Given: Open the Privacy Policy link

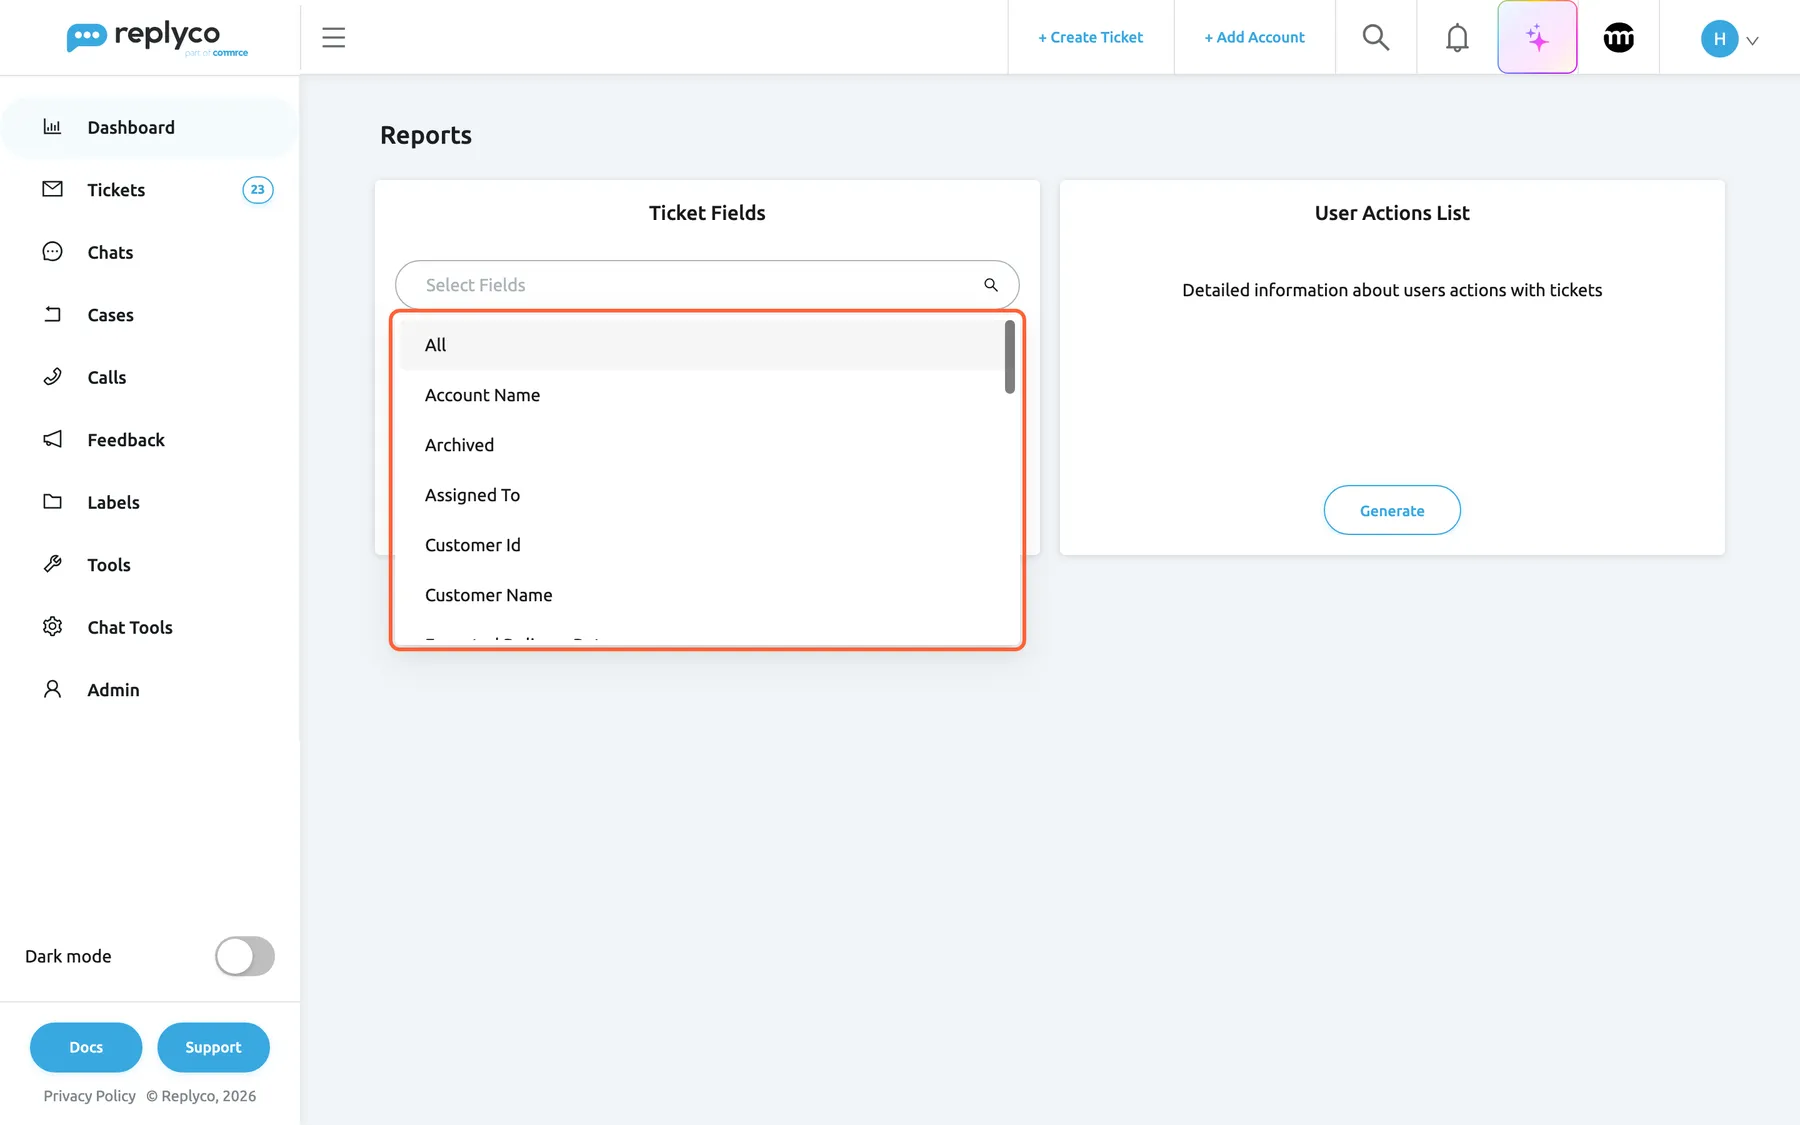Looking at the screenshot, I should (x=90, y=1096).
